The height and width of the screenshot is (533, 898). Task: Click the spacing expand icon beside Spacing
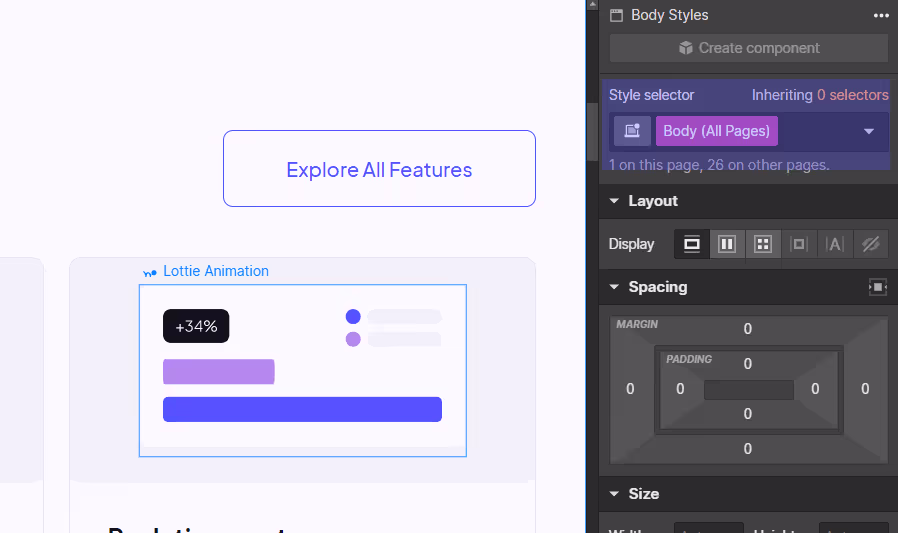877,287
